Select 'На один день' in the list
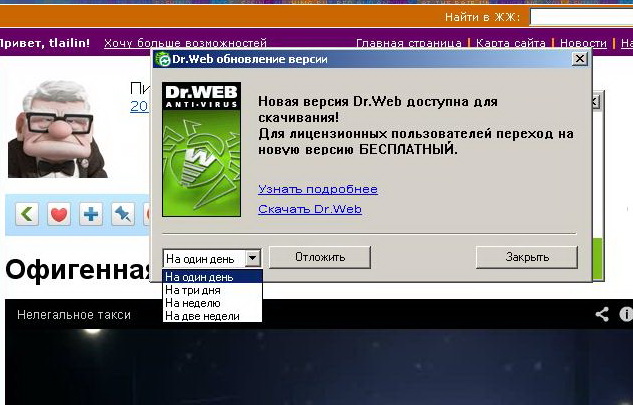The height and width of the screenshot is (405, 633). pyautogui.click(x=212, y=277)
